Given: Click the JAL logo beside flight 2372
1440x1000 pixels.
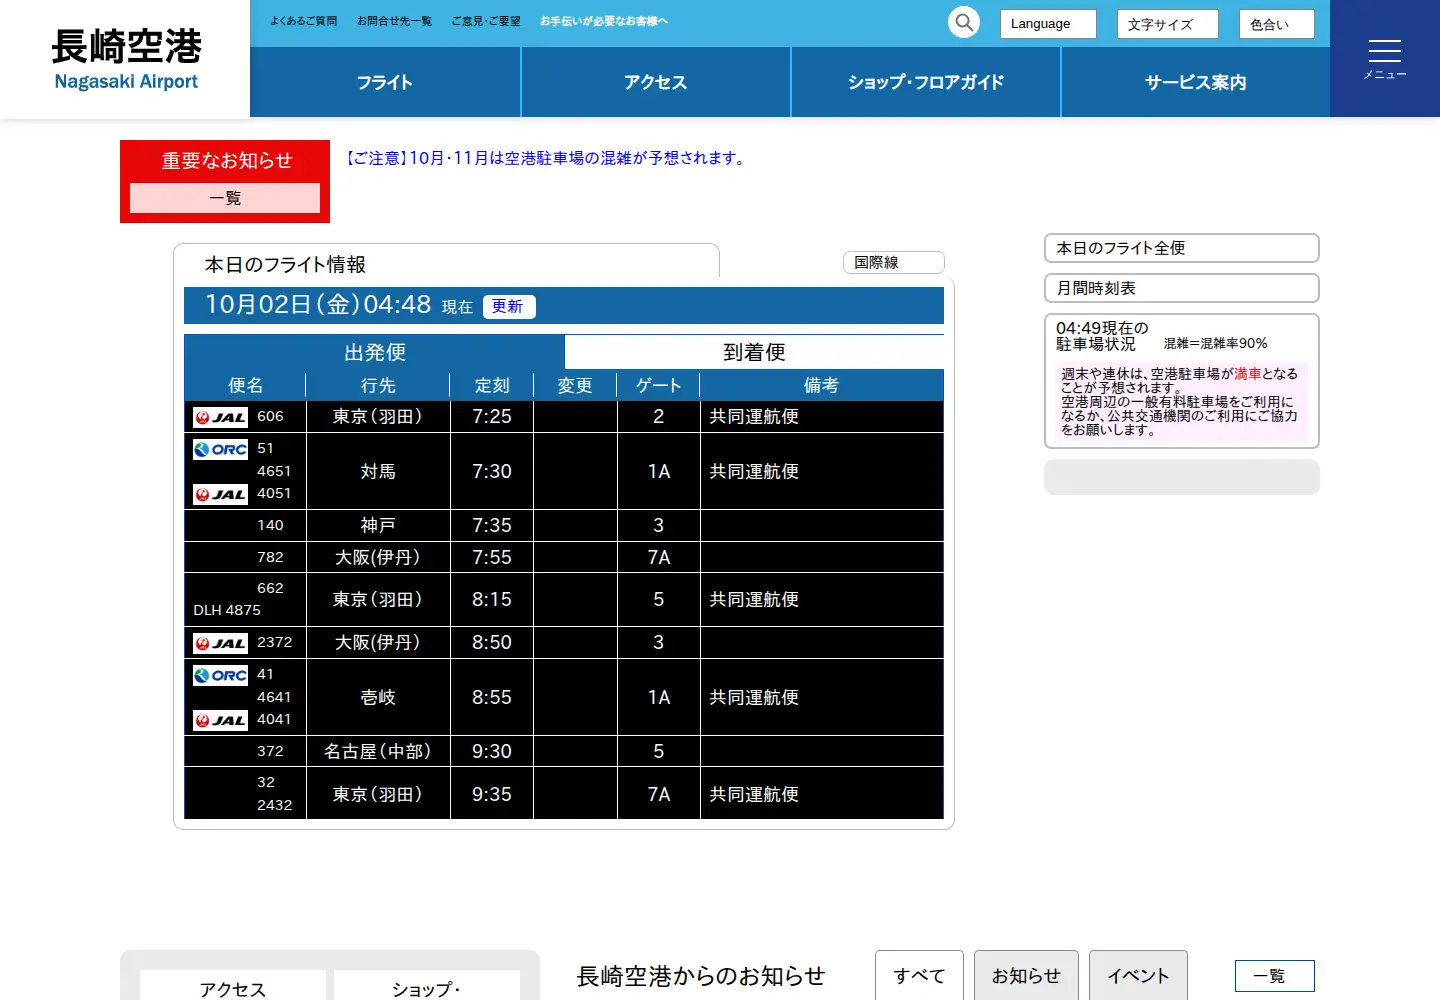Looking at the screenshot, I should click(220, 643).
